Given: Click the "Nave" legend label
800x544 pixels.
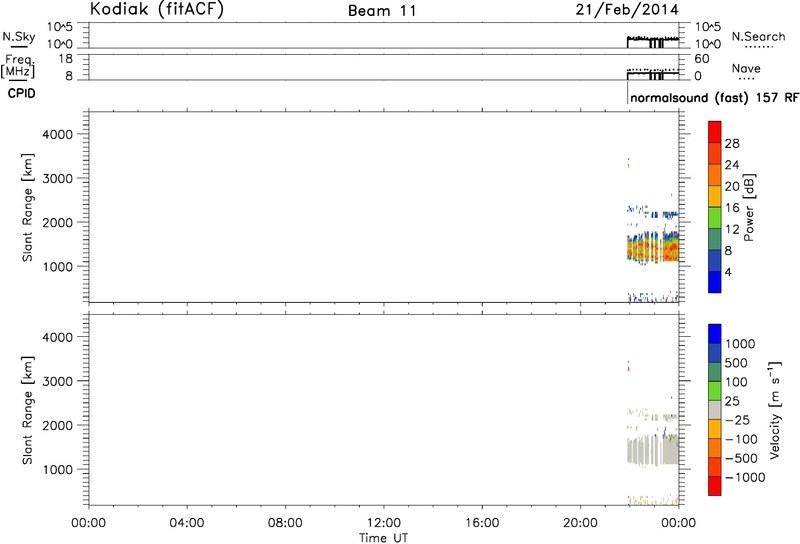Looking at the screenshot, I should [x=746, y=68].
